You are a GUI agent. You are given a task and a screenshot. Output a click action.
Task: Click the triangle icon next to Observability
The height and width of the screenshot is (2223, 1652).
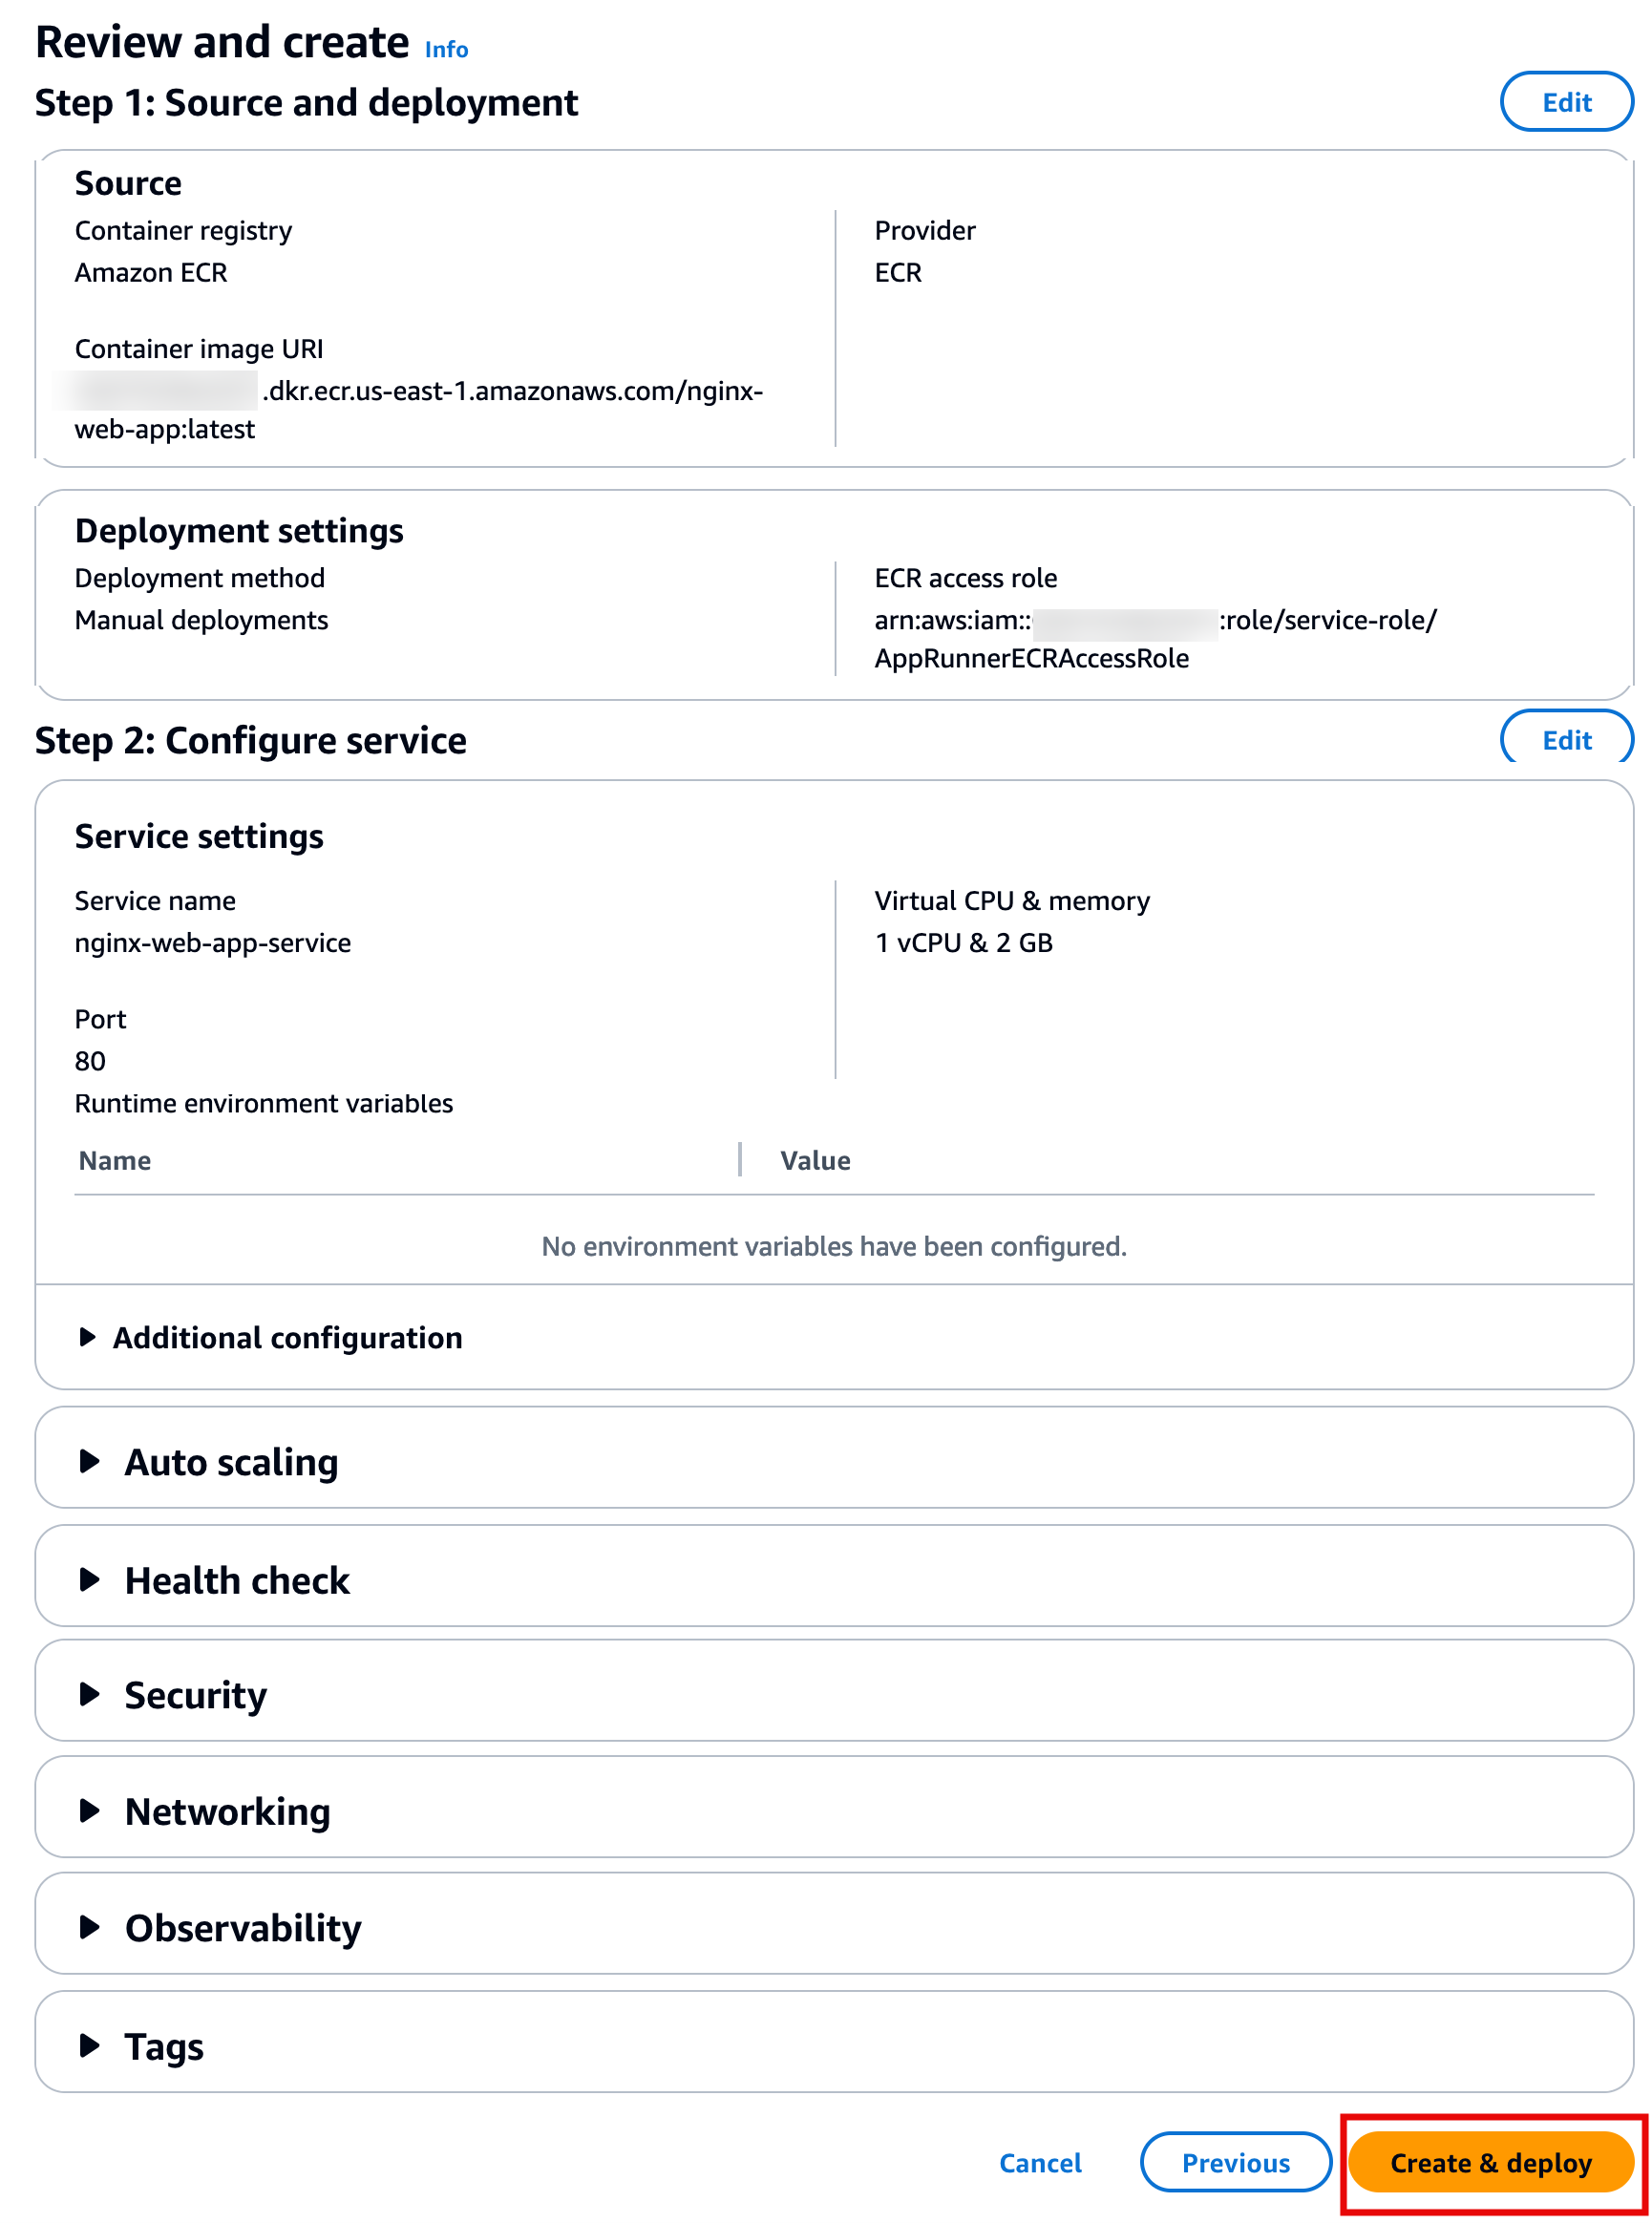pyautogui.click(x=89, y=1926)
